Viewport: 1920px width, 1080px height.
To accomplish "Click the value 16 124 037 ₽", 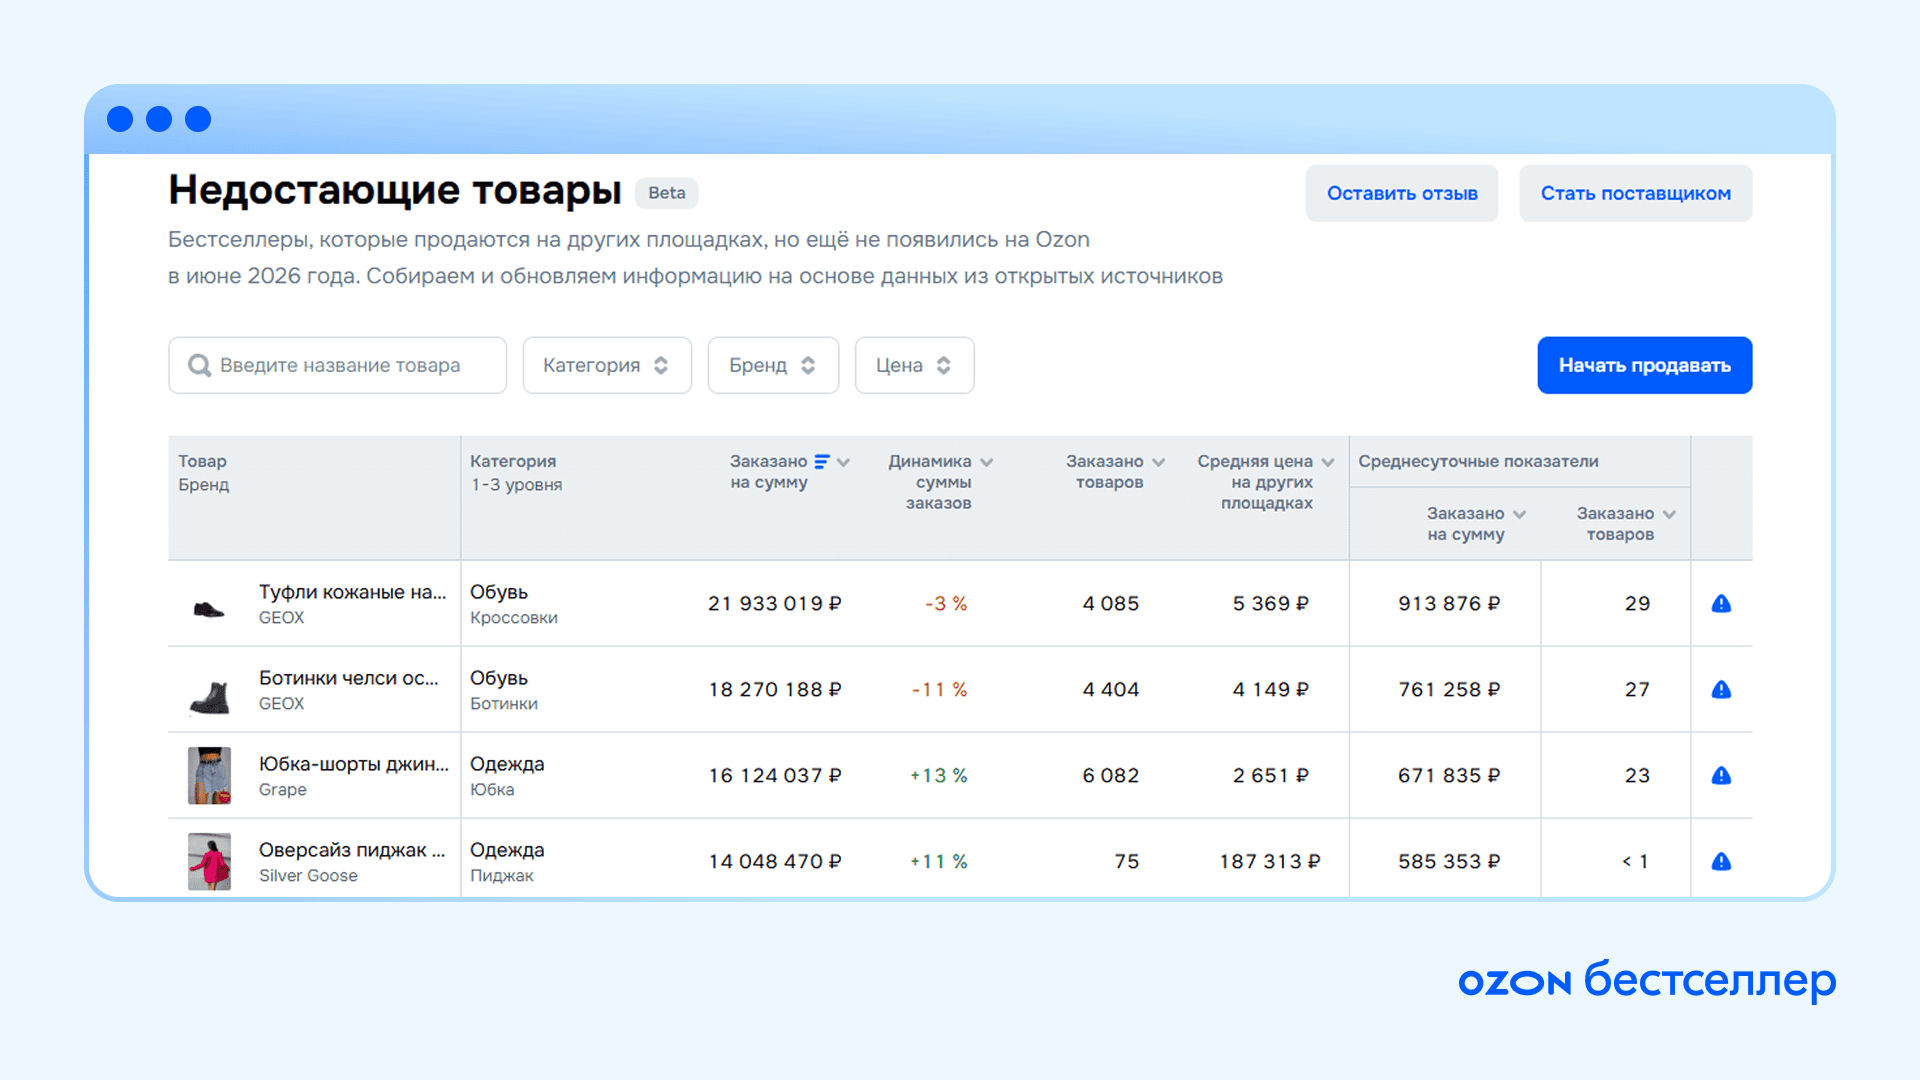I will pos(775,775).
